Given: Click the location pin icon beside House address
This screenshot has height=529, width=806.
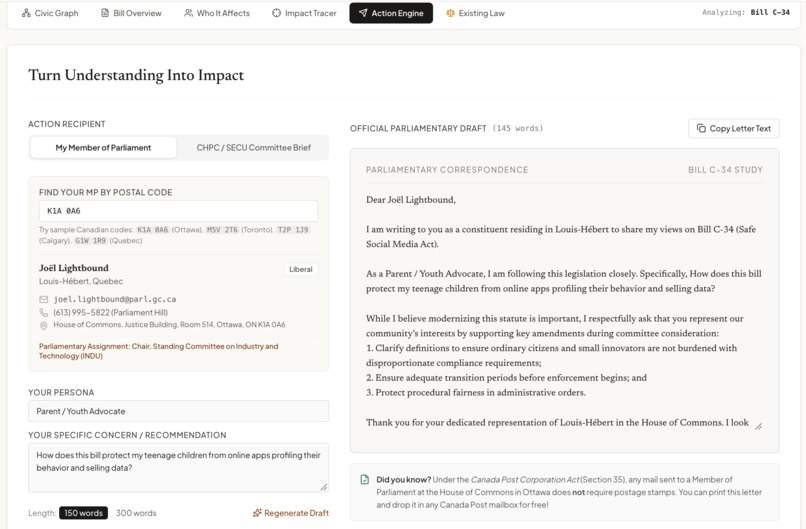Looking at the screenshot, I should tap(44, 325).
